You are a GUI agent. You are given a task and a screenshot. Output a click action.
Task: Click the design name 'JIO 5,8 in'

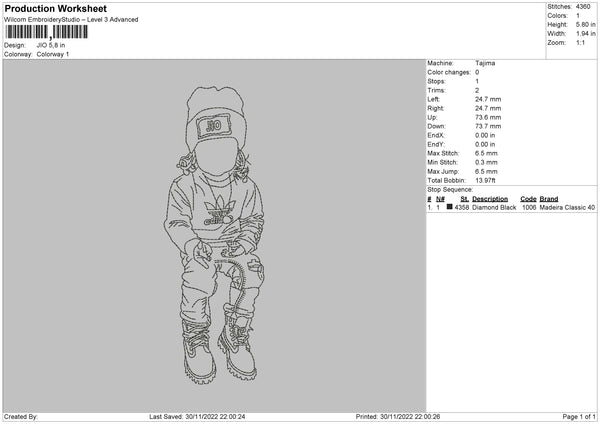click(x=51, y=45)
